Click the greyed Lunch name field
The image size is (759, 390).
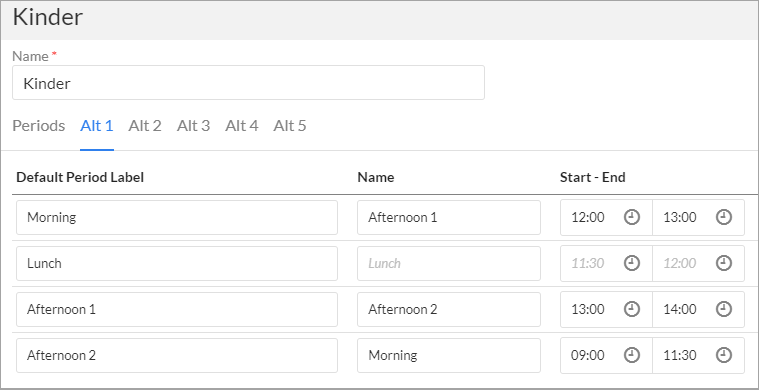449,263
